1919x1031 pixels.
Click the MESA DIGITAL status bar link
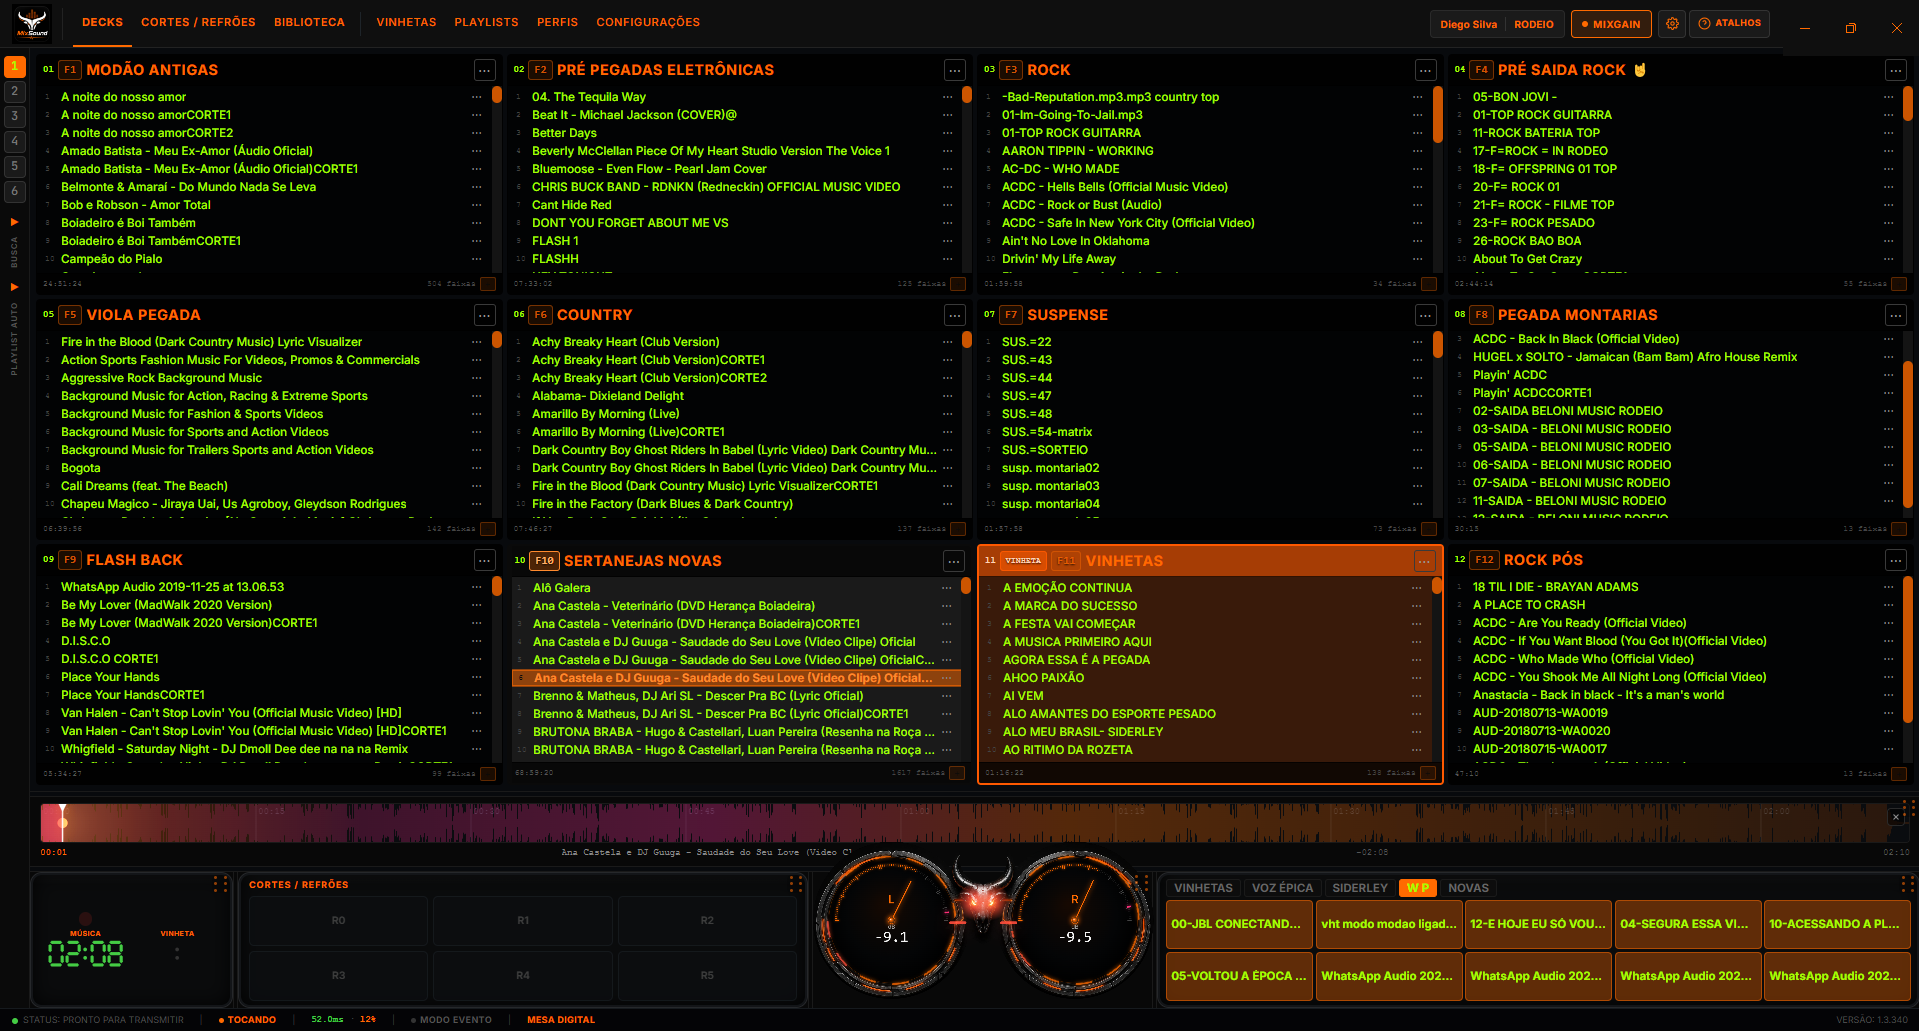561,1020
